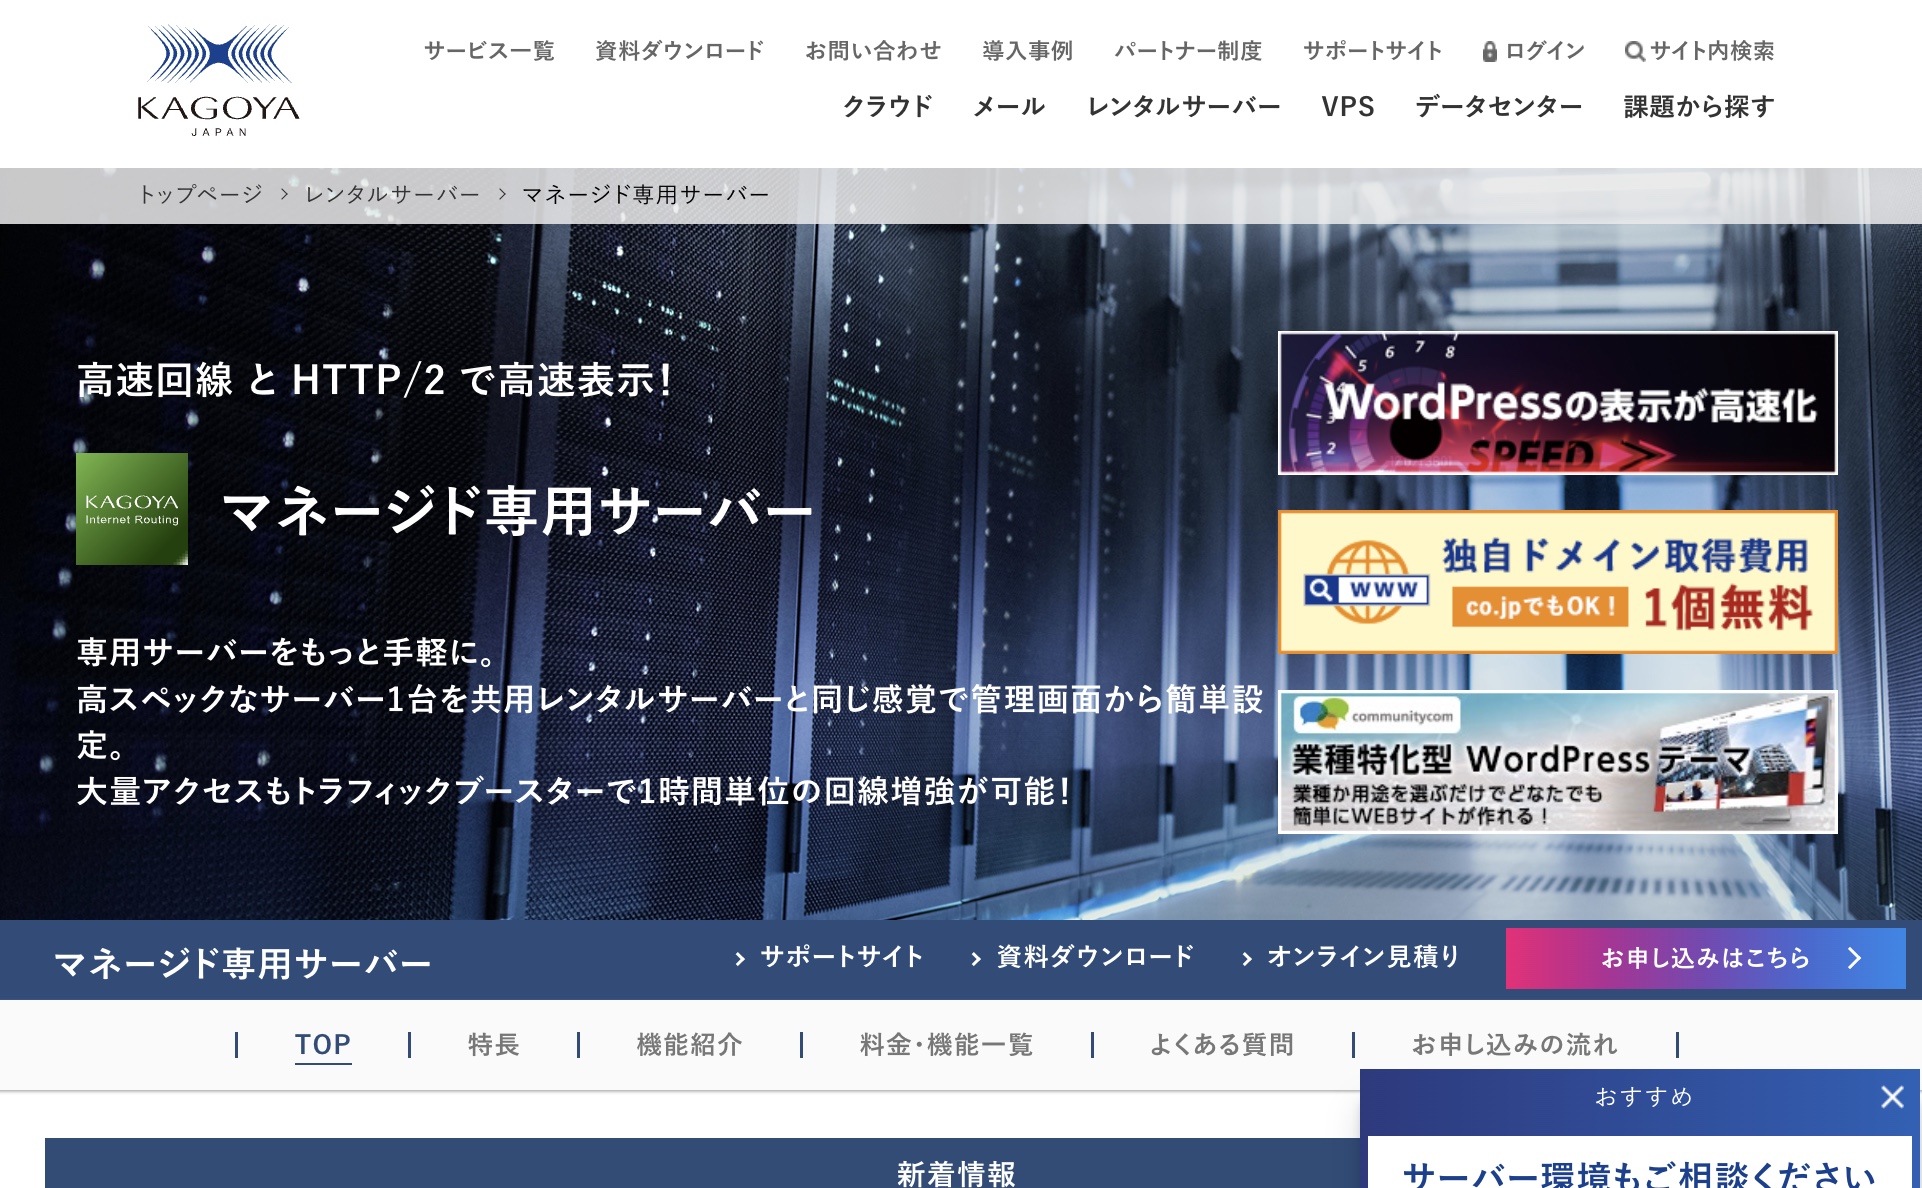Open 資料ダウンロード in top navigation
This screenshot has height=1188, width=1922.
(x=679, y=51)
